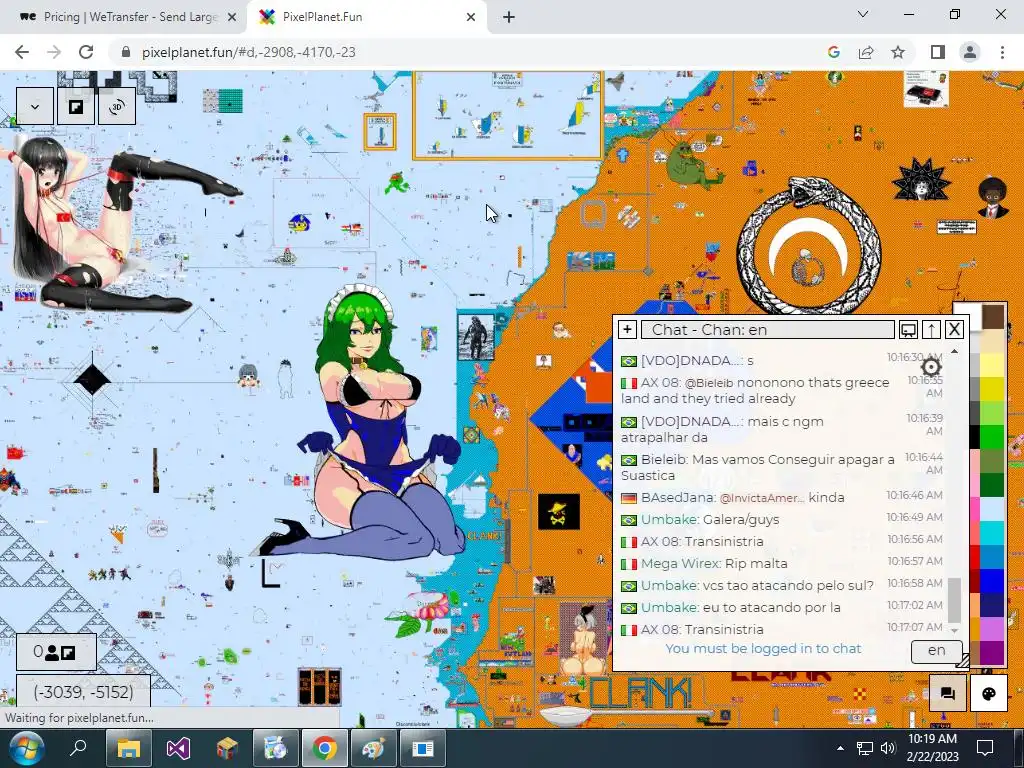Go forward in browser history

(x=54, y=52)
